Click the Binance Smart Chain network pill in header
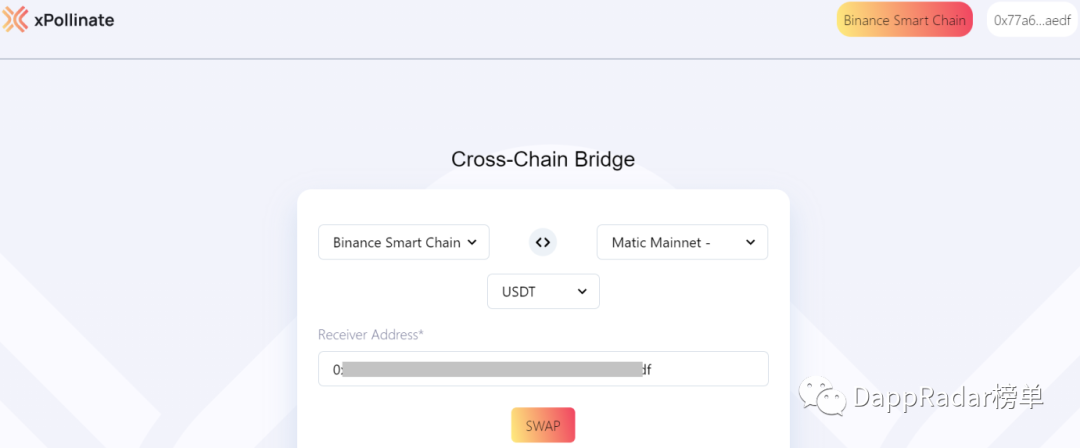This screenshot has width=1080, height=448. (x=904, y=20)
